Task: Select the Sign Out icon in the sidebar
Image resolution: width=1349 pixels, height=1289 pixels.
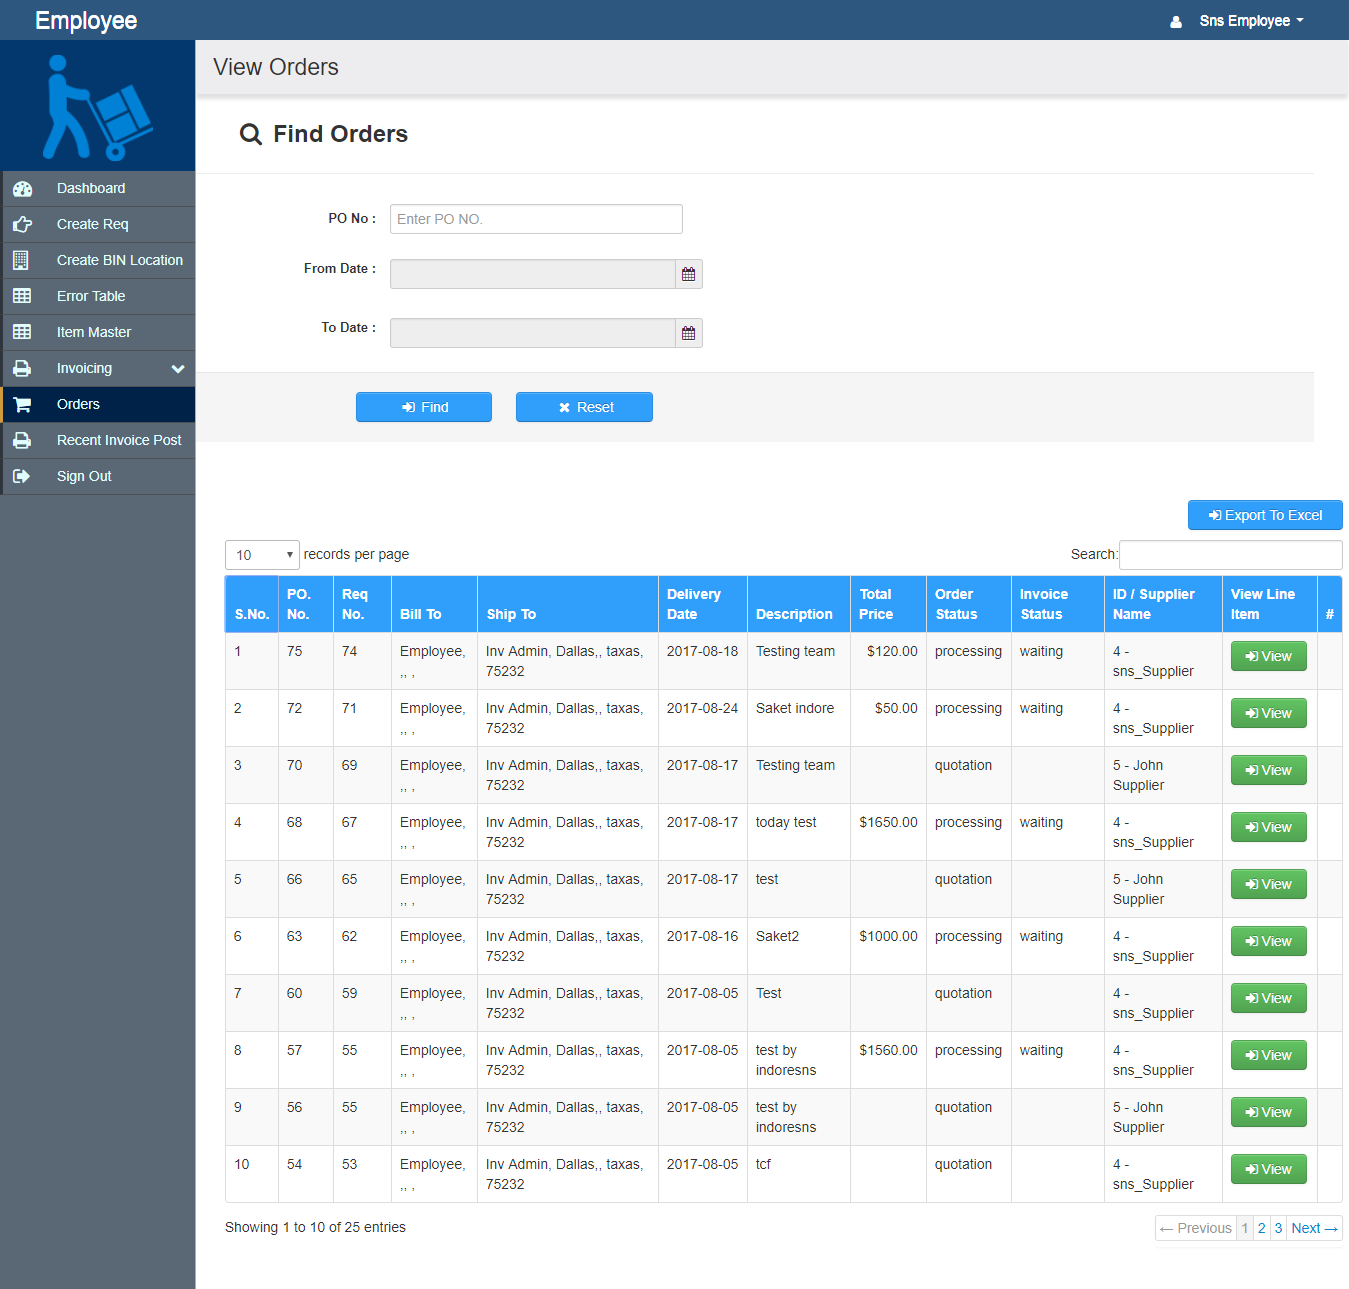Action: pyautogui.click(x=22, y=476)
